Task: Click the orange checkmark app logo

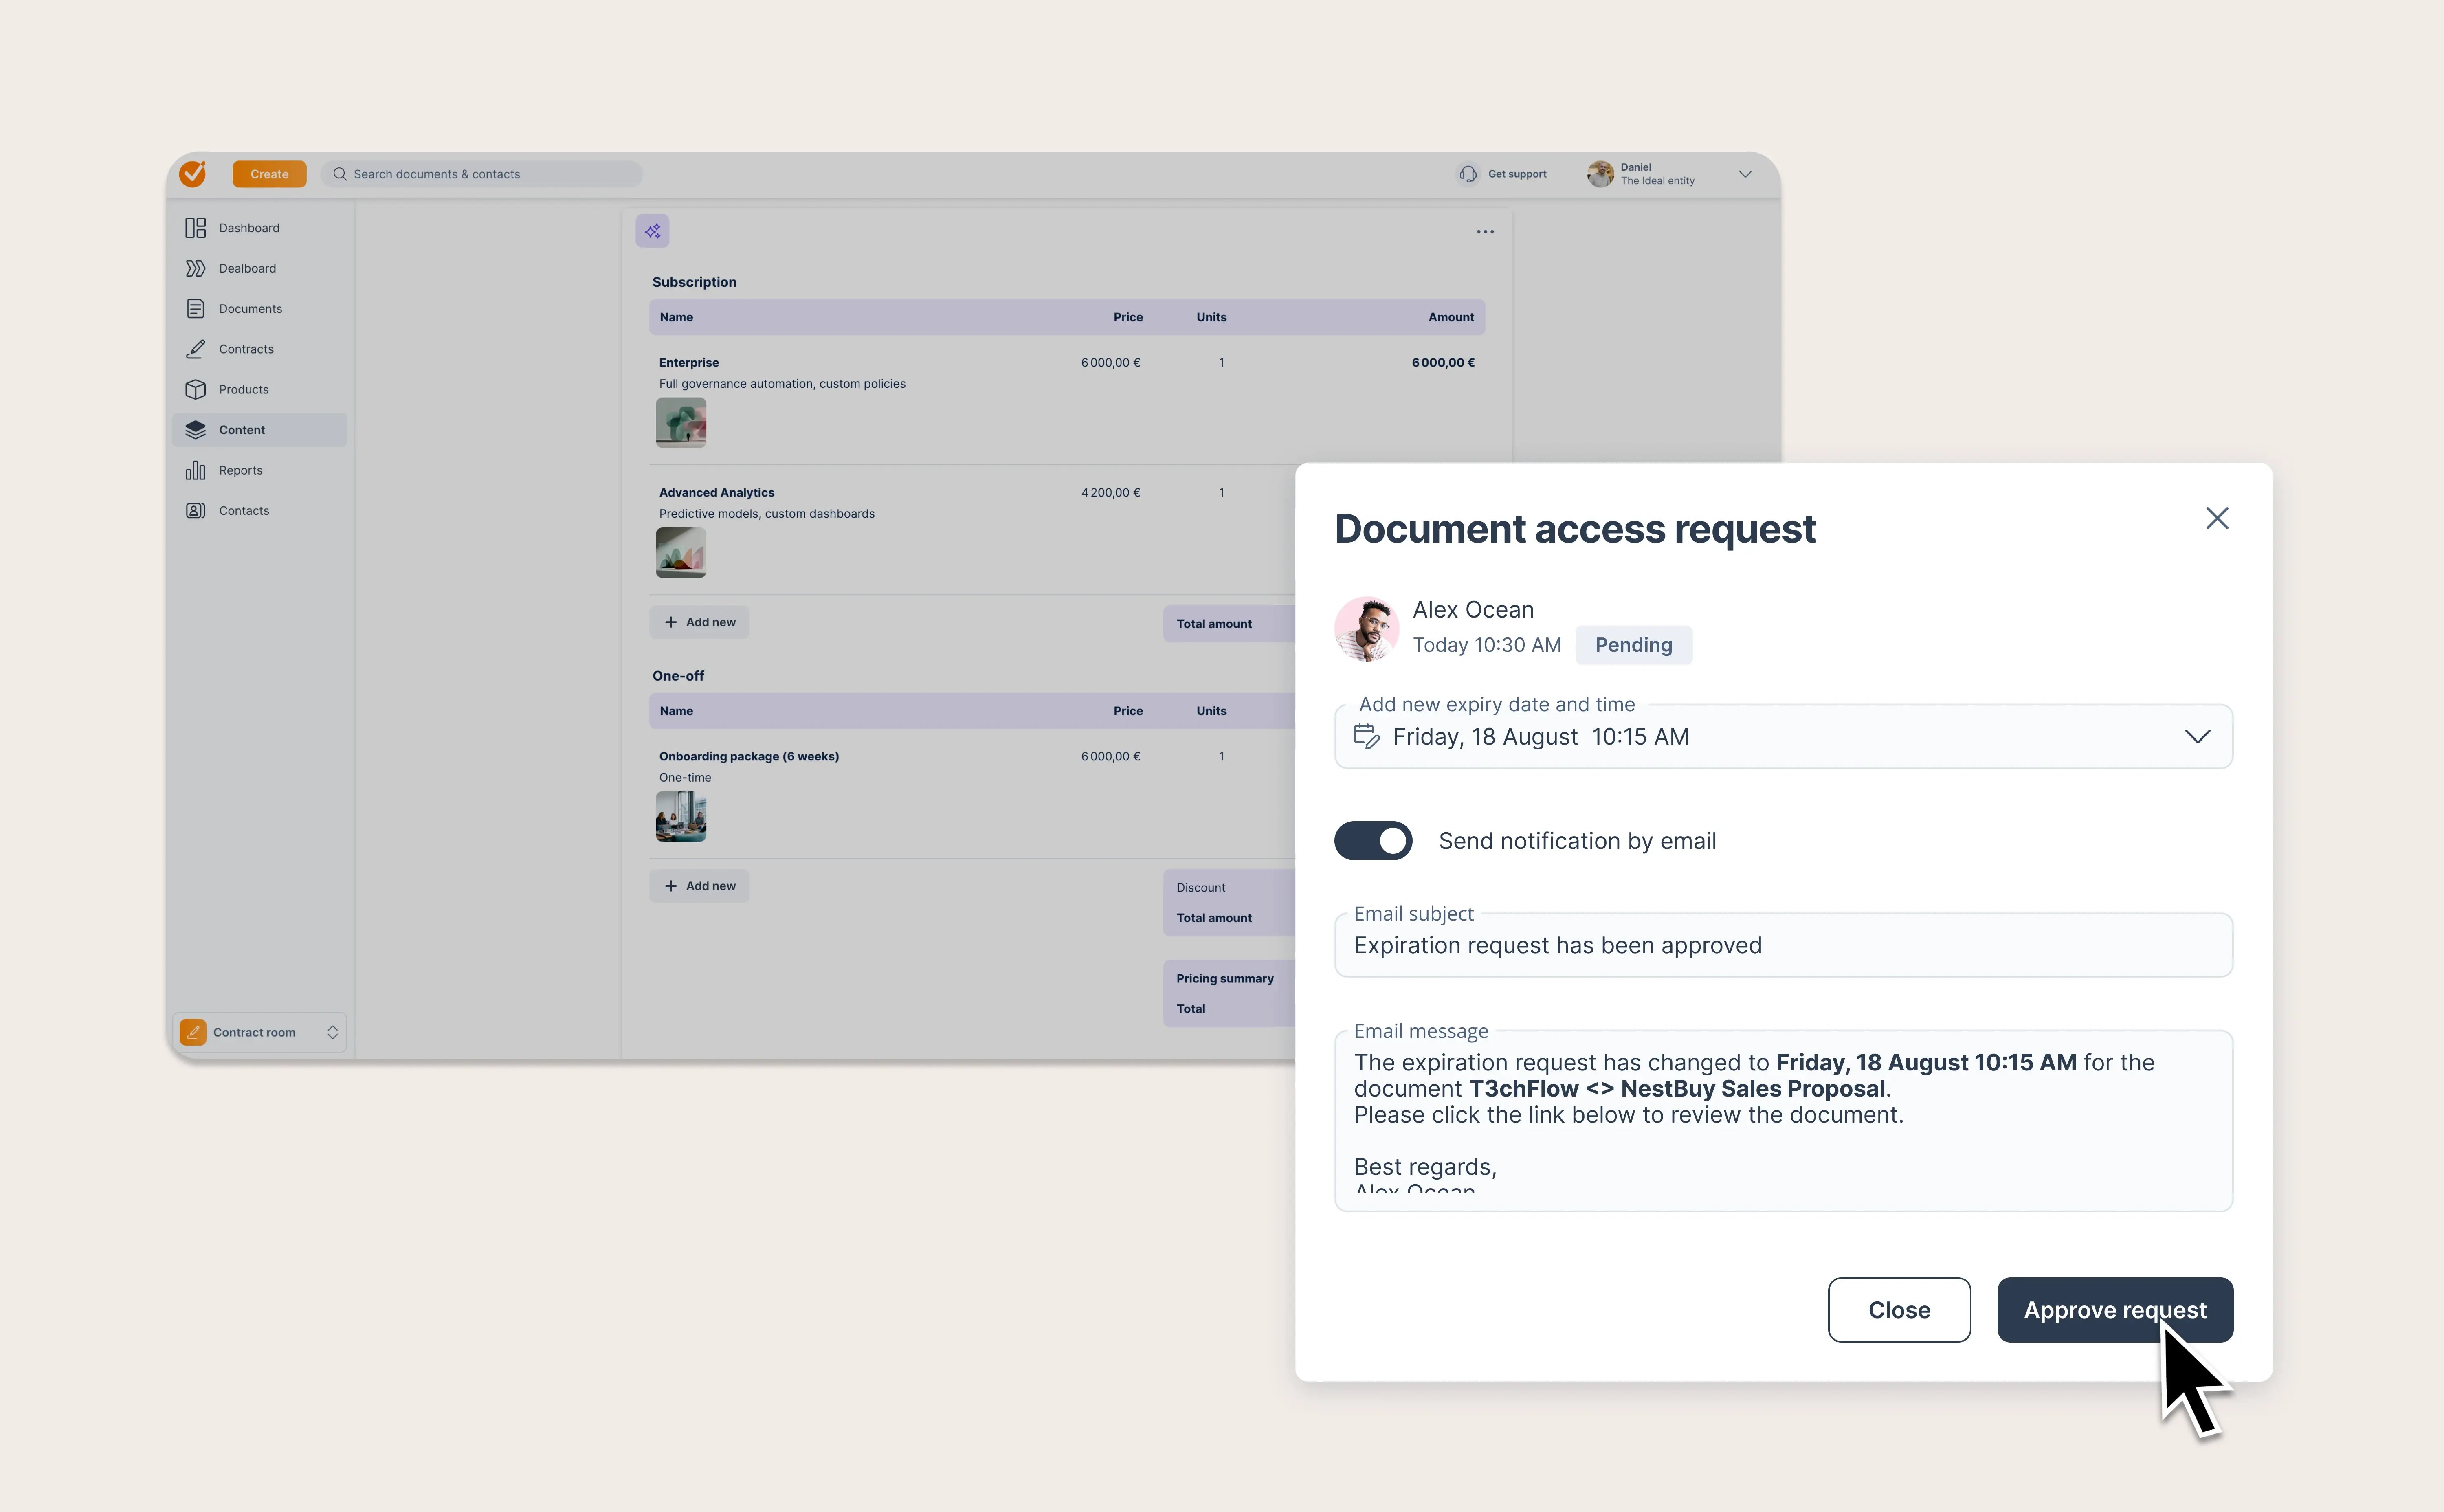Action: pos(193,174)
